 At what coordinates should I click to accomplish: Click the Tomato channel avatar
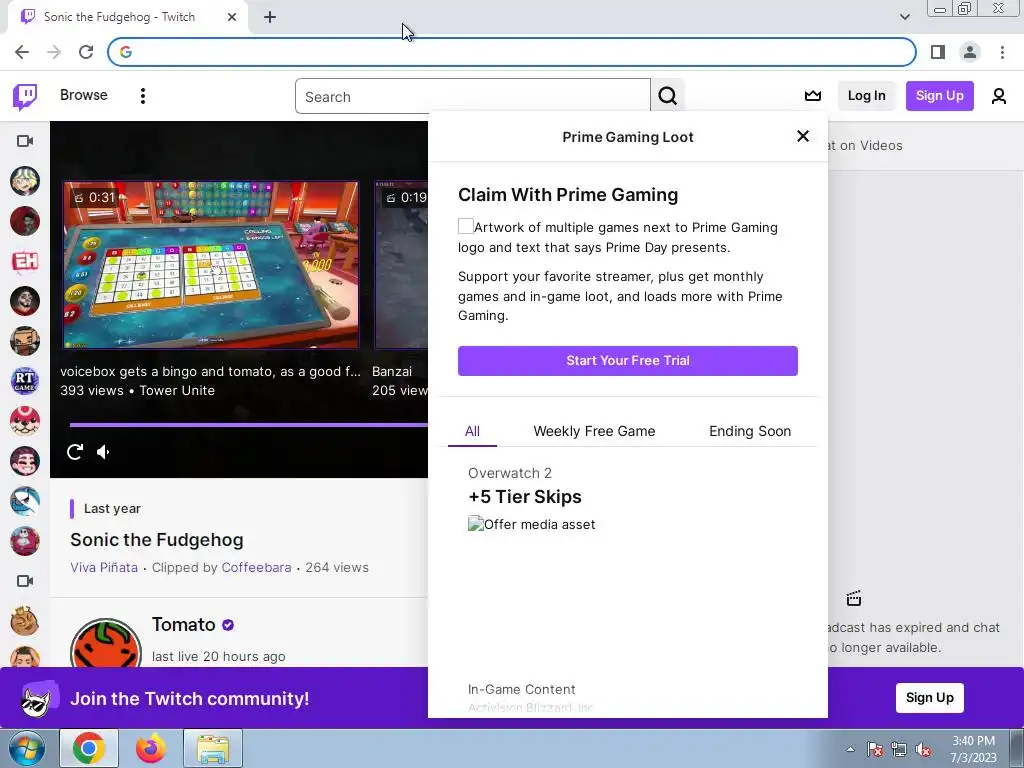click(x=106, y=643)
